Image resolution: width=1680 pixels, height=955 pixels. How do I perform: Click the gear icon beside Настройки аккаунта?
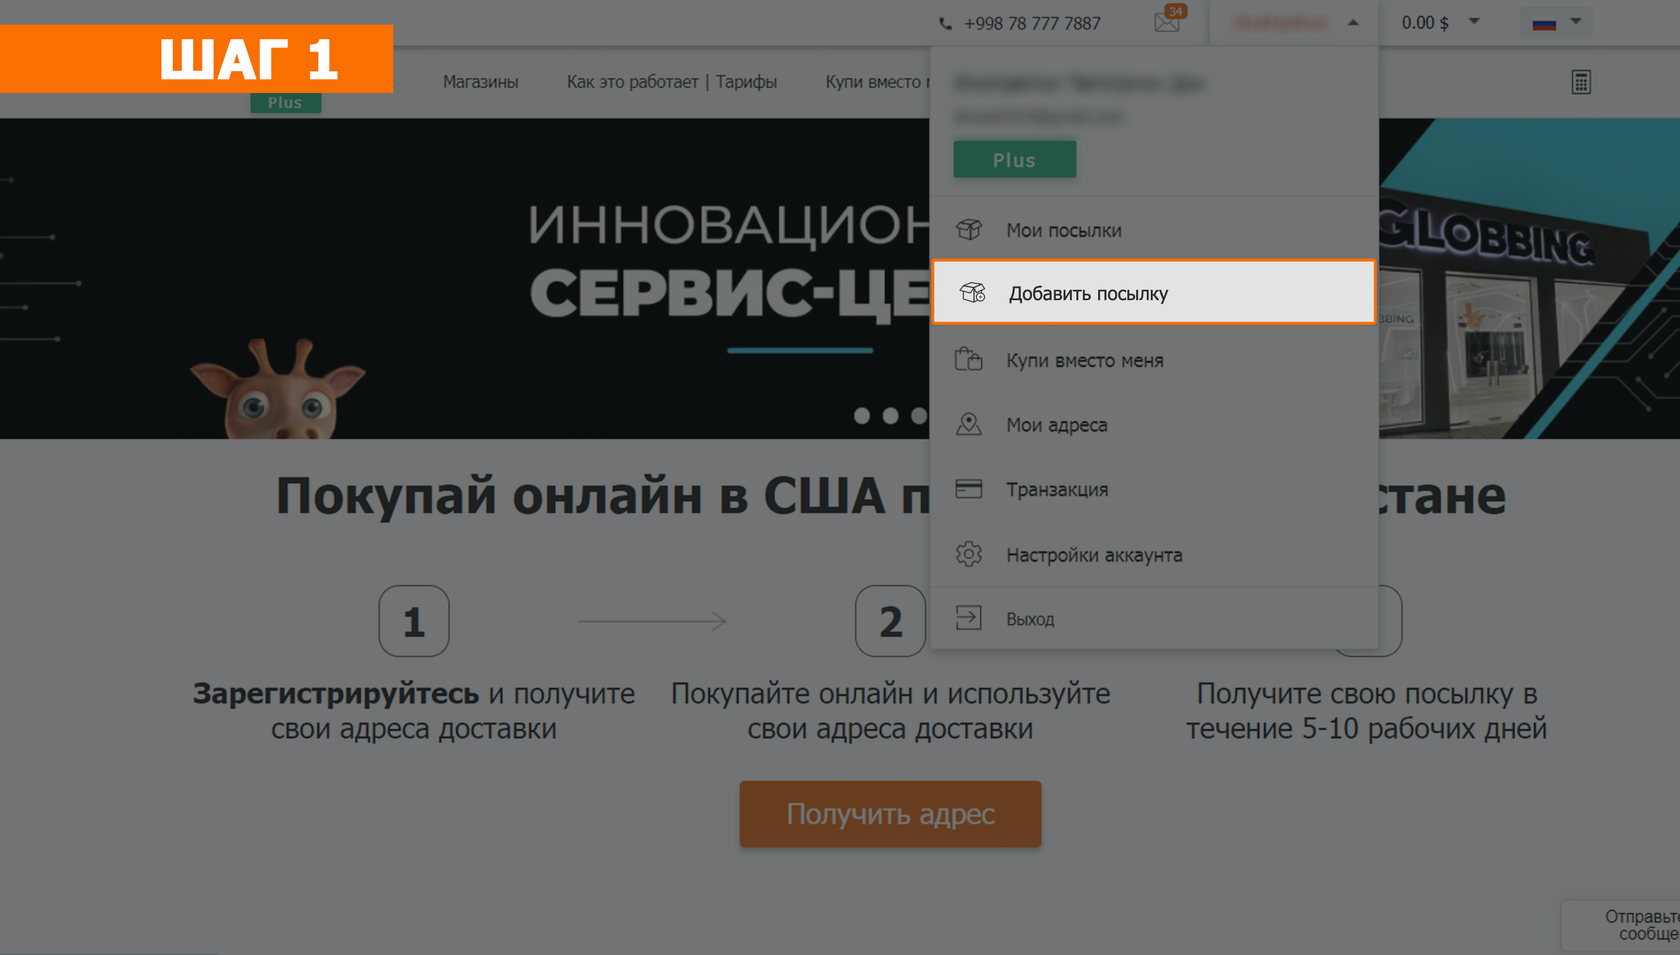click(968, 554)
